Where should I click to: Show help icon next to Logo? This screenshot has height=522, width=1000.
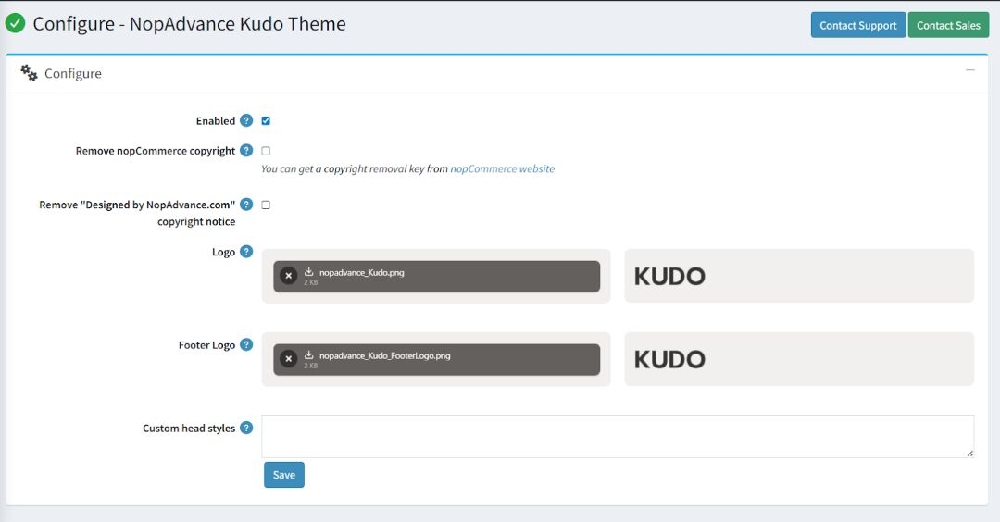[x=247, y=251]
